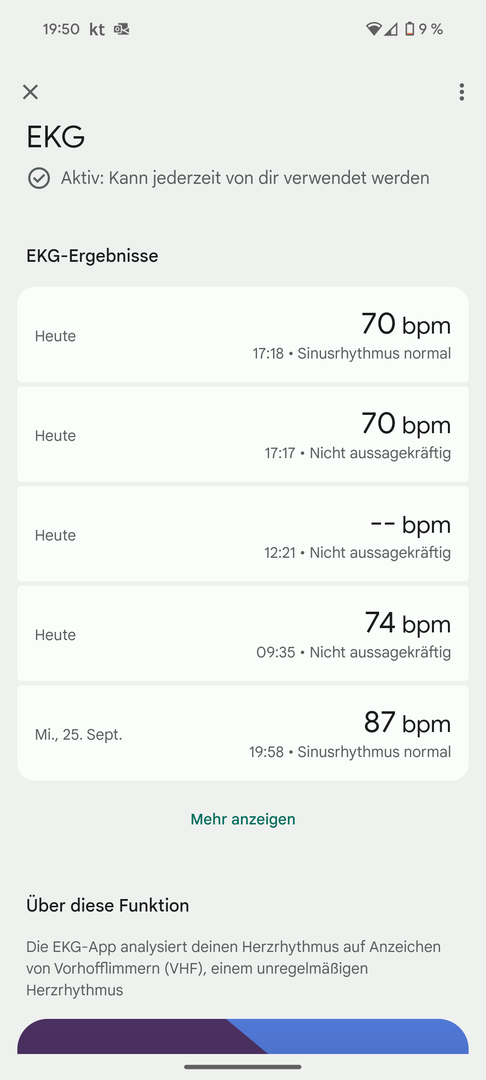486x1080 pixels.
Task: Tap the bottom navigation gesture handle
Action: point(243,1067)
